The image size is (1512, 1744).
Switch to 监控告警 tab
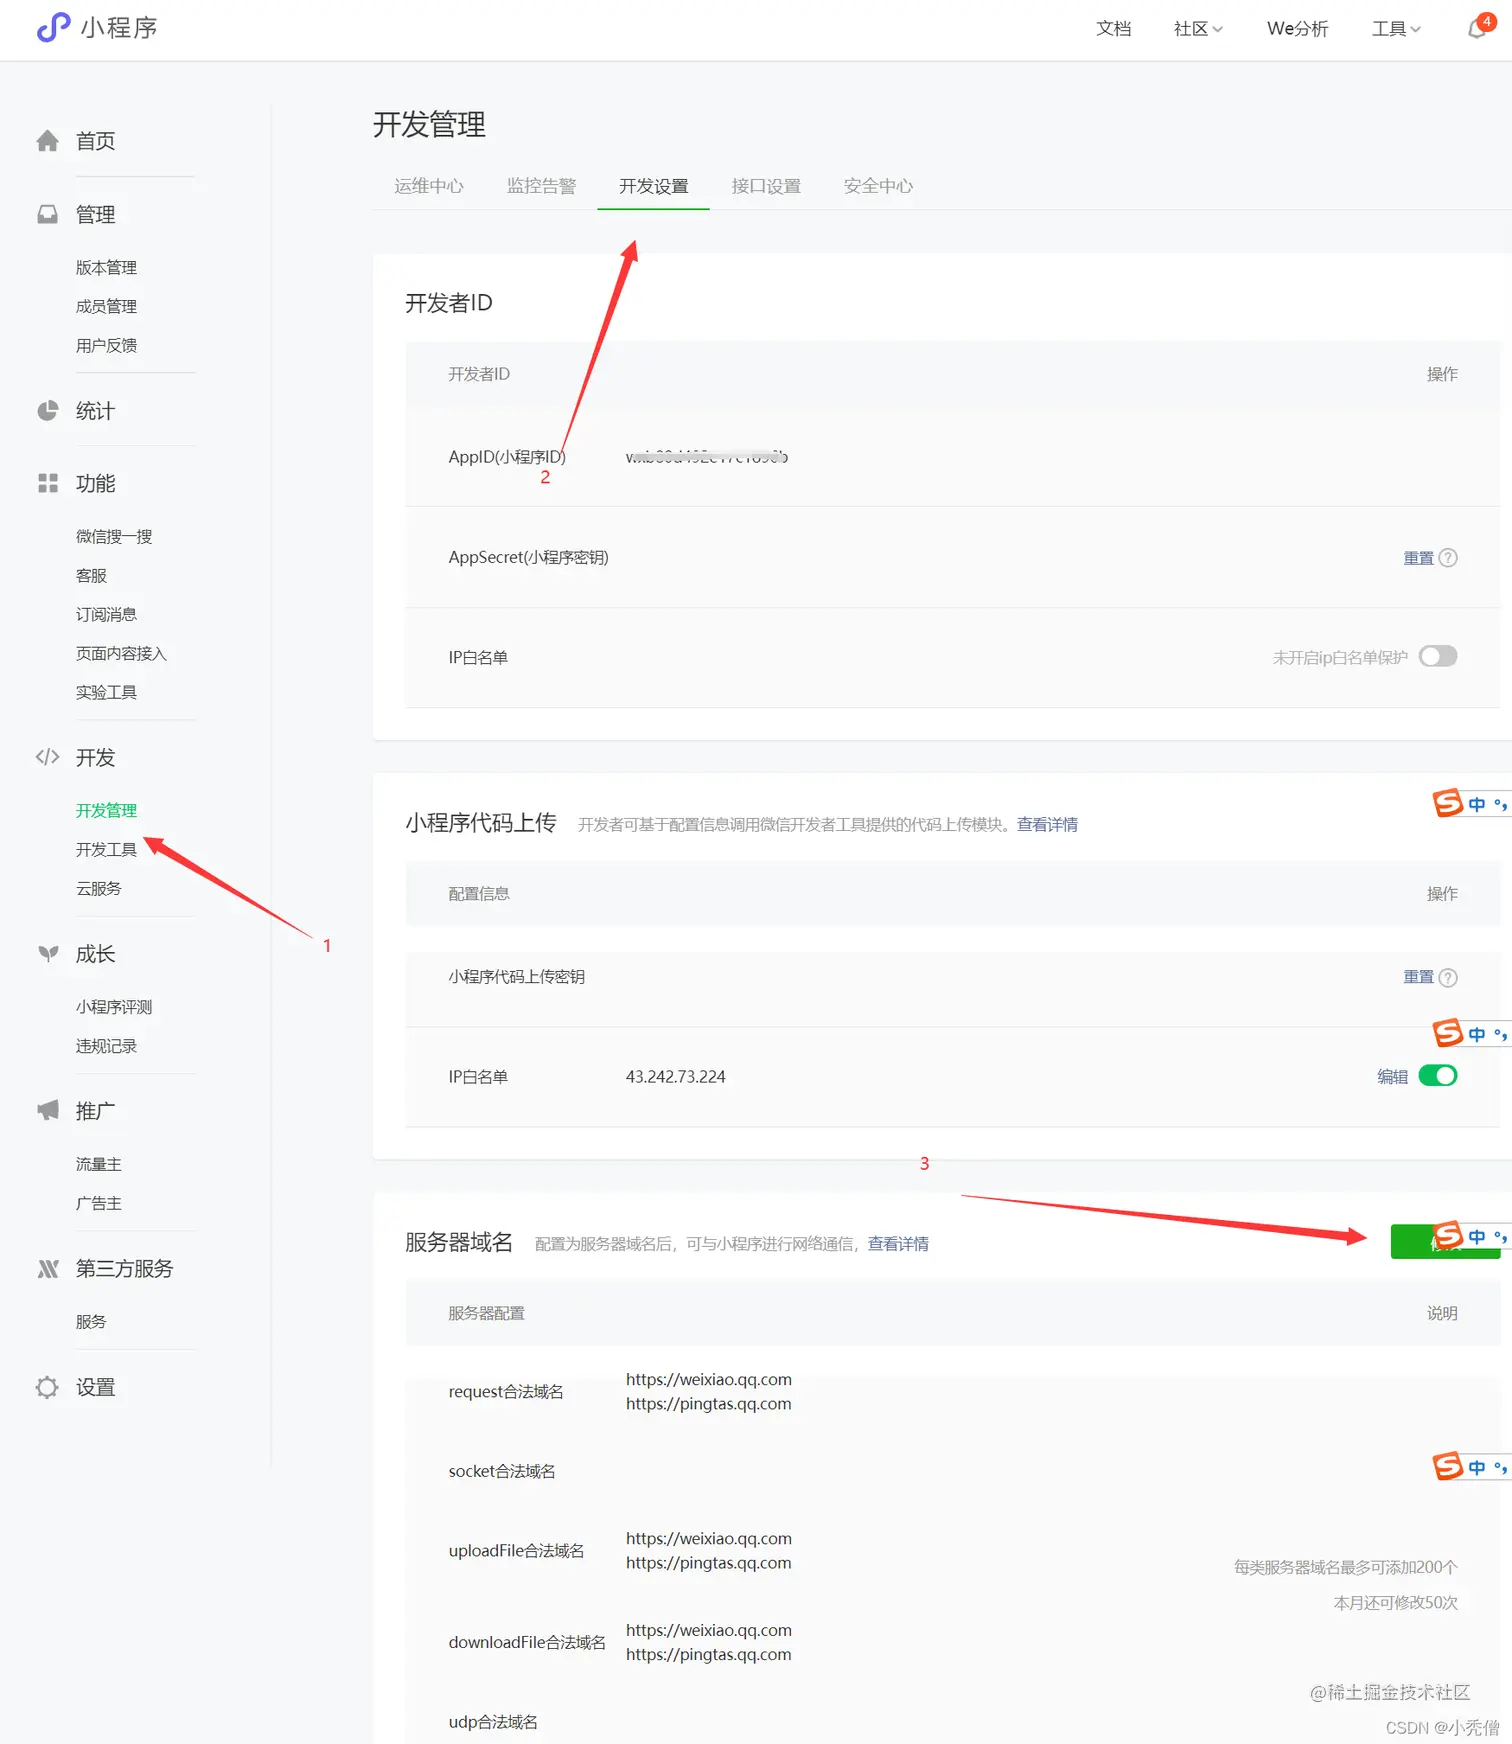[x=541, y=186]
